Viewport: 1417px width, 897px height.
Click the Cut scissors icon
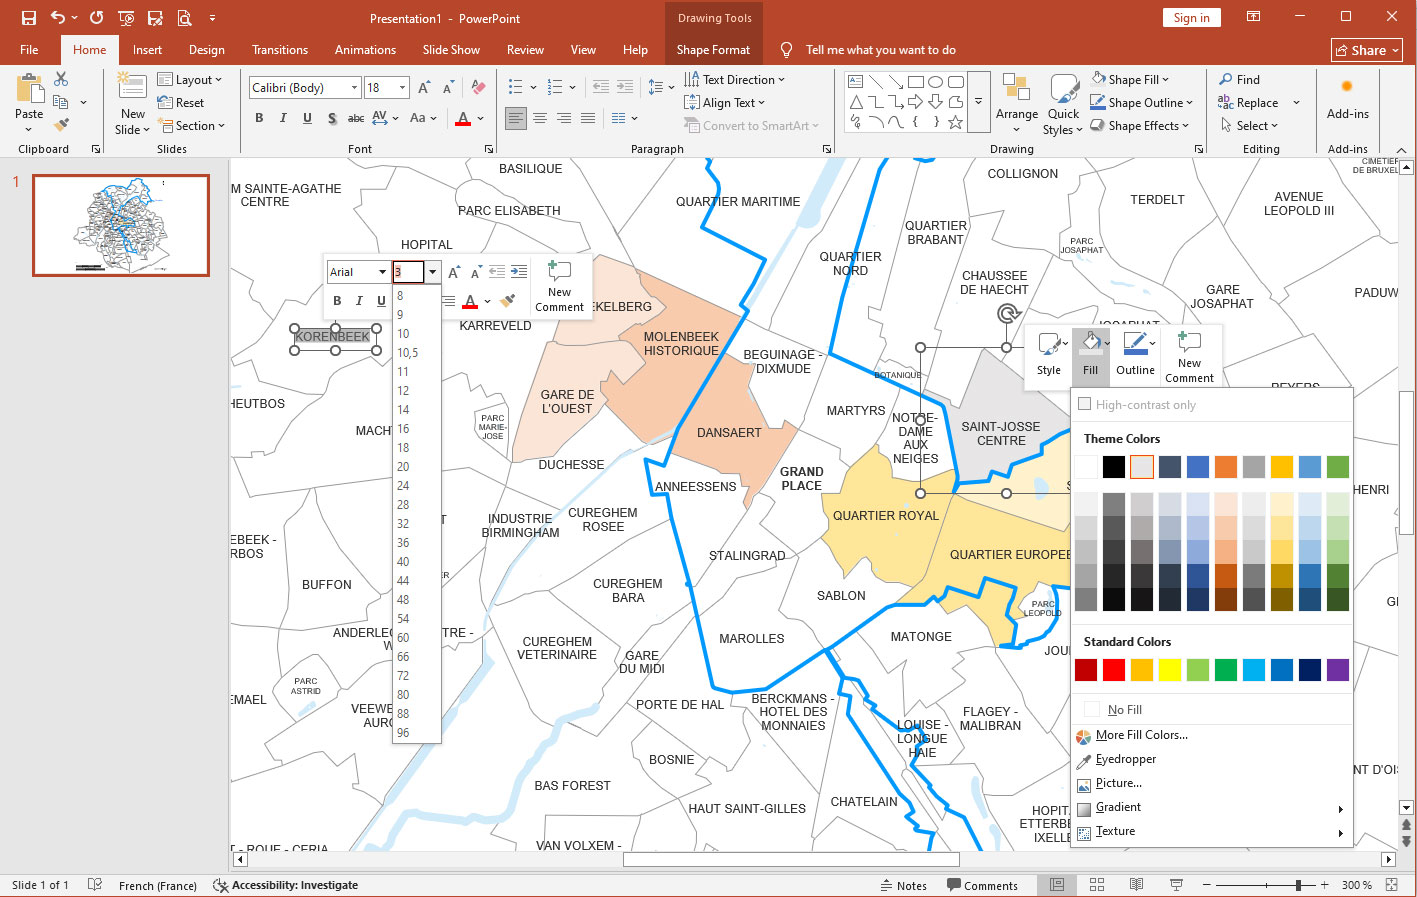point(61,79)
